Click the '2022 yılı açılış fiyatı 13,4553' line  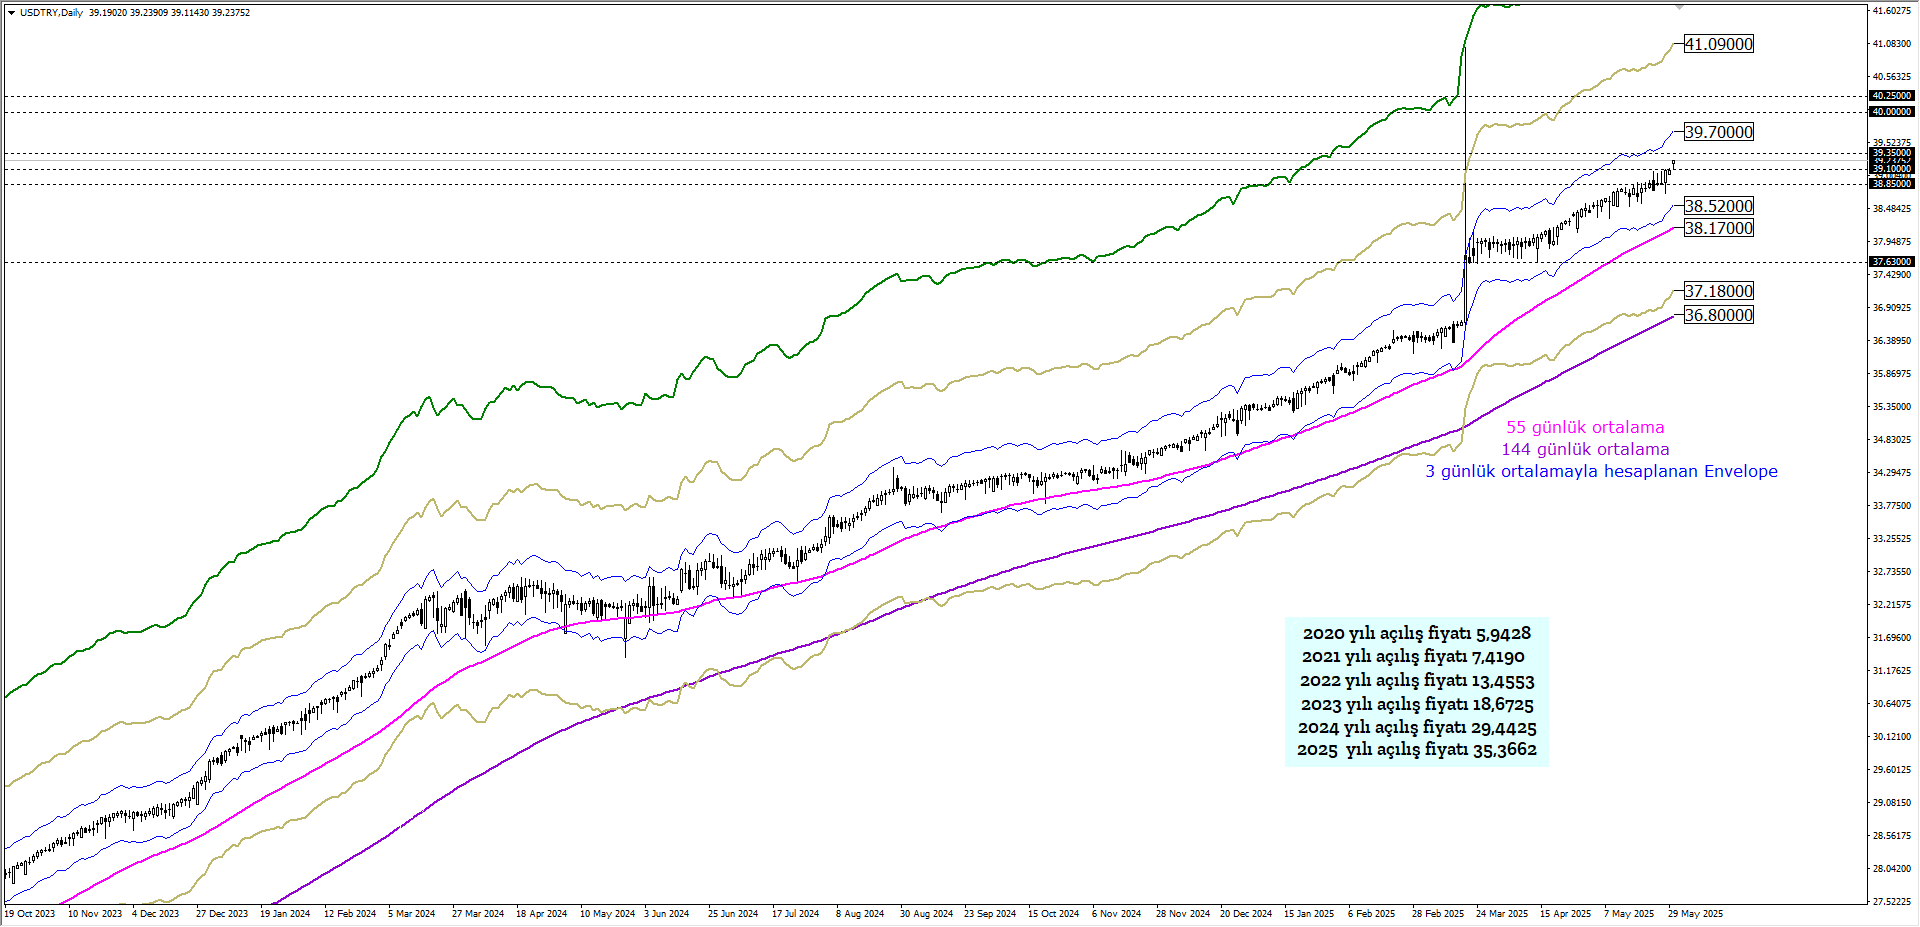tap(1417, 681)
